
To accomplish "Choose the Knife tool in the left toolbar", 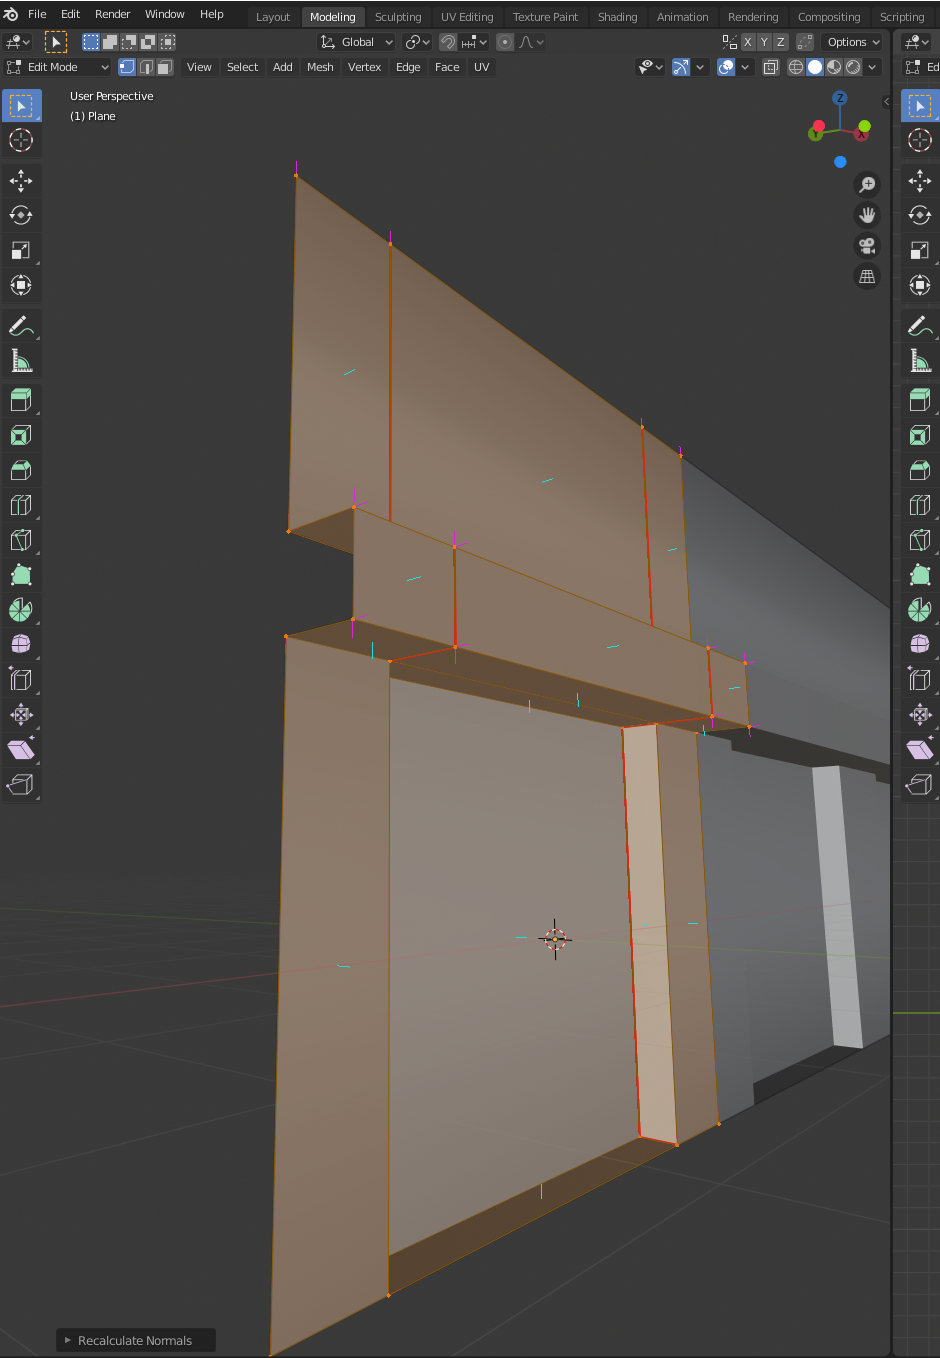I will (x=21, y=540).
